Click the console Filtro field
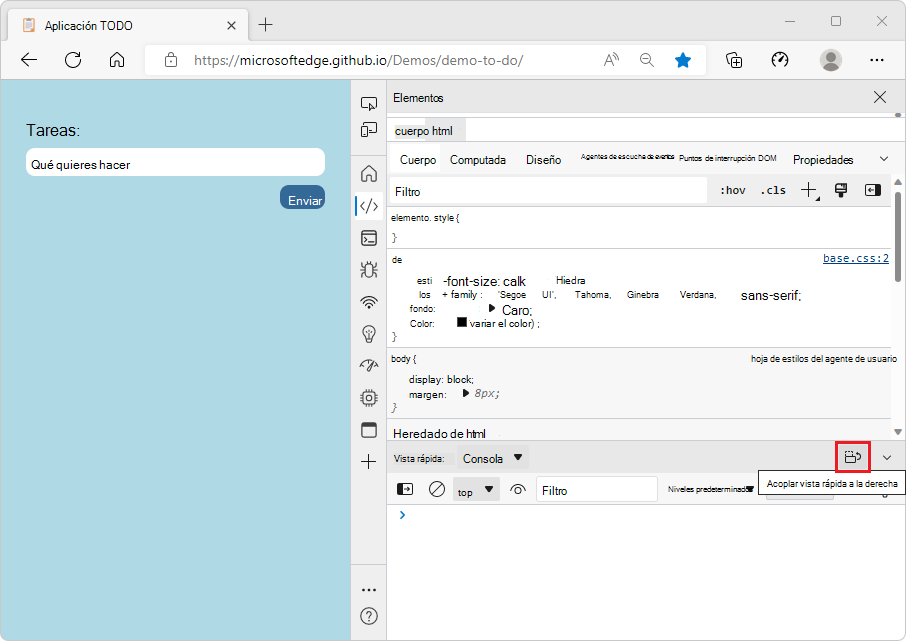The width and height of the screenshot is (906, 641). (597, 490)
